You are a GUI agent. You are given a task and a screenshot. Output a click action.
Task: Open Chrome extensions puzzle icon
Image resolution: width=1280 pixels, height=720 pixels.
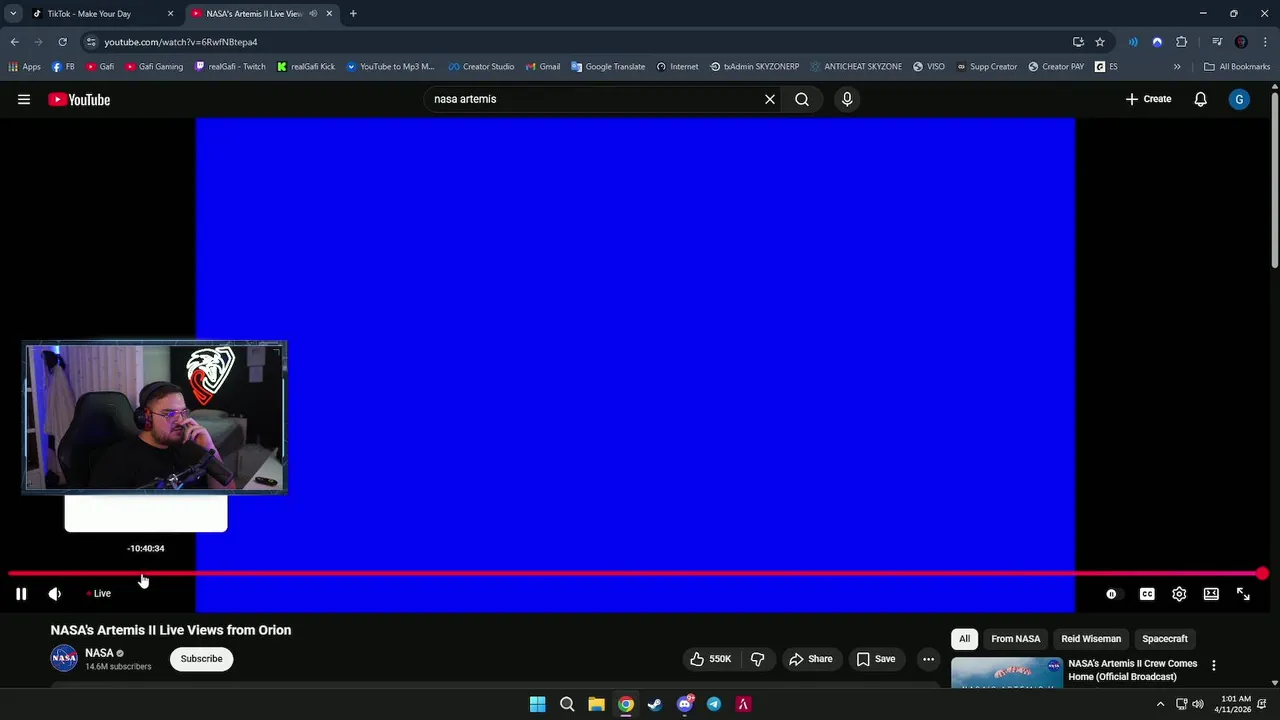pyautogui.click(x=1181, y=42)
